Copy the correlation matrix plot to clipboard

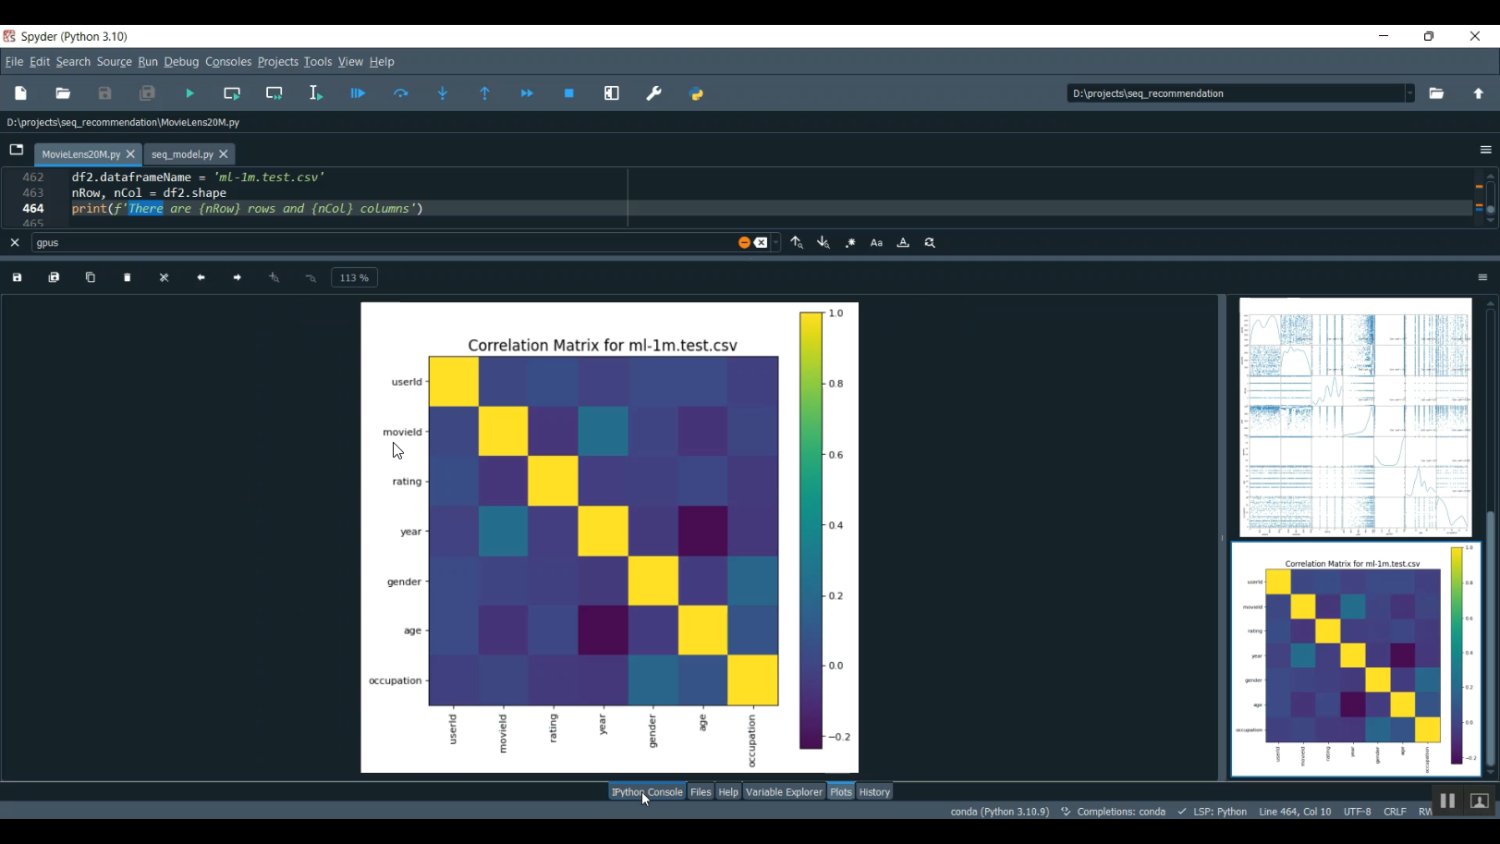click(90, 277)
